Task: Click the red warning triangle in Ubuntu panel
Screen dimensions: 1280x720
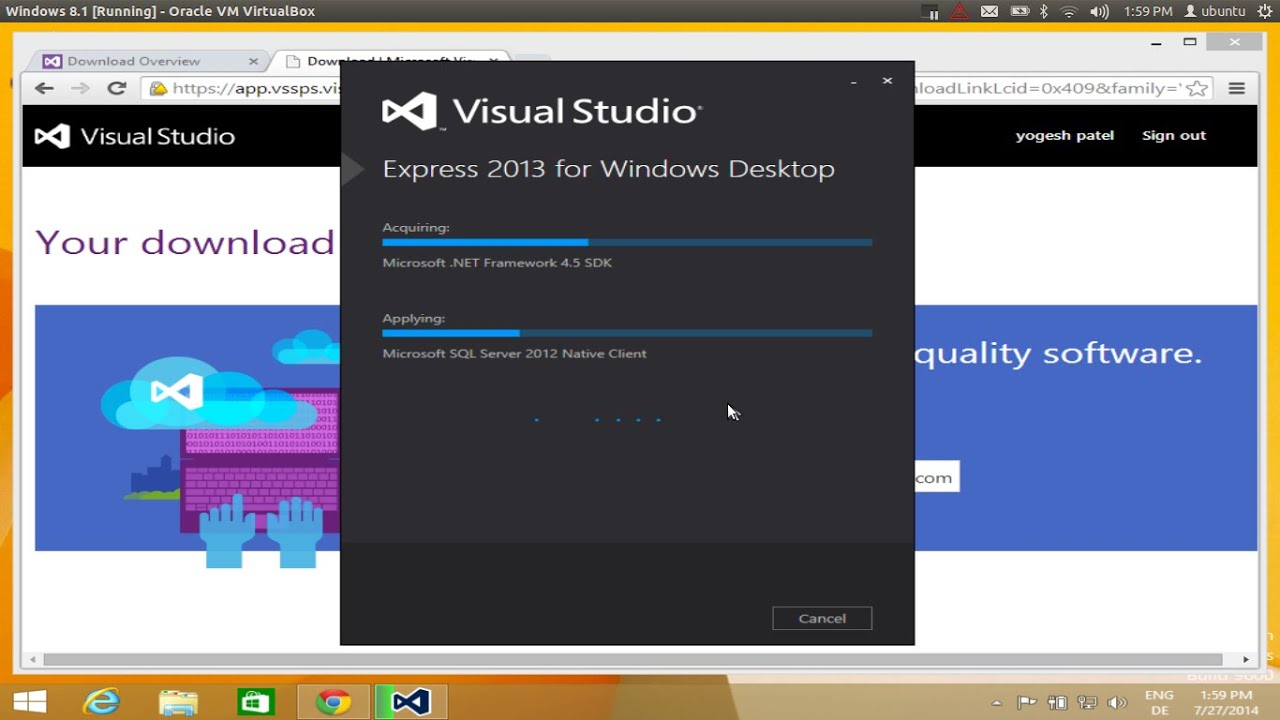Action: (959, 11)
